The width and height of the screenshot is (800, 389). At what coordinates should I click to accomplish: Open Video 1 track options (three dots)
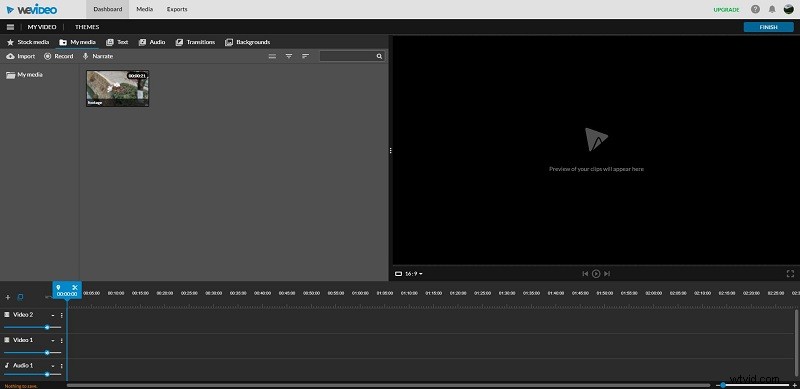coord(62,341)
